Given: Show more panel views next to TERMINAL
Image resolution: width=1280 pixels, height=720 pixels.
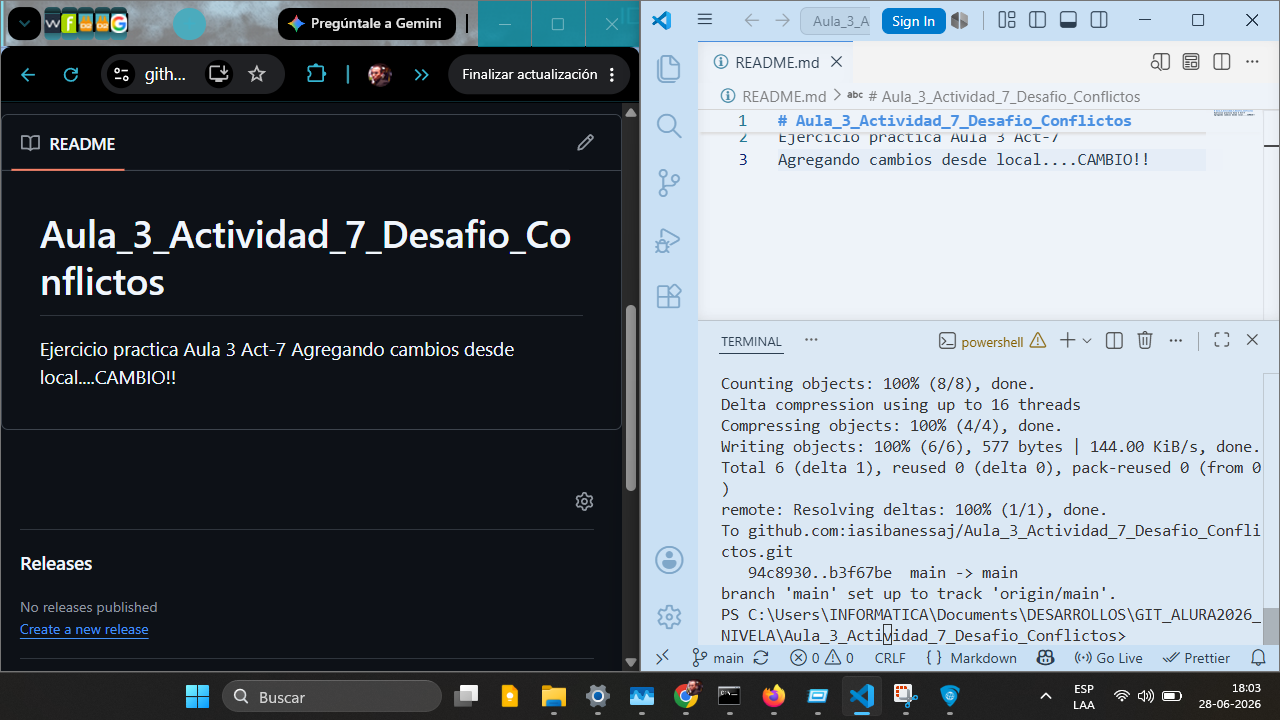Looking at the screenshot, I should (811, 340).
